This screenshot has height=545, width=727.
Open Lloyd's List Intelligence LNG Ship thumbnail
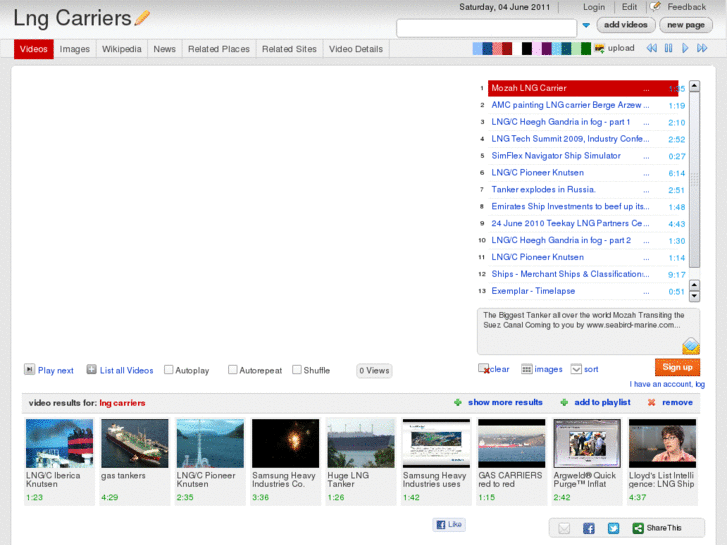click(x=662, y=443)
